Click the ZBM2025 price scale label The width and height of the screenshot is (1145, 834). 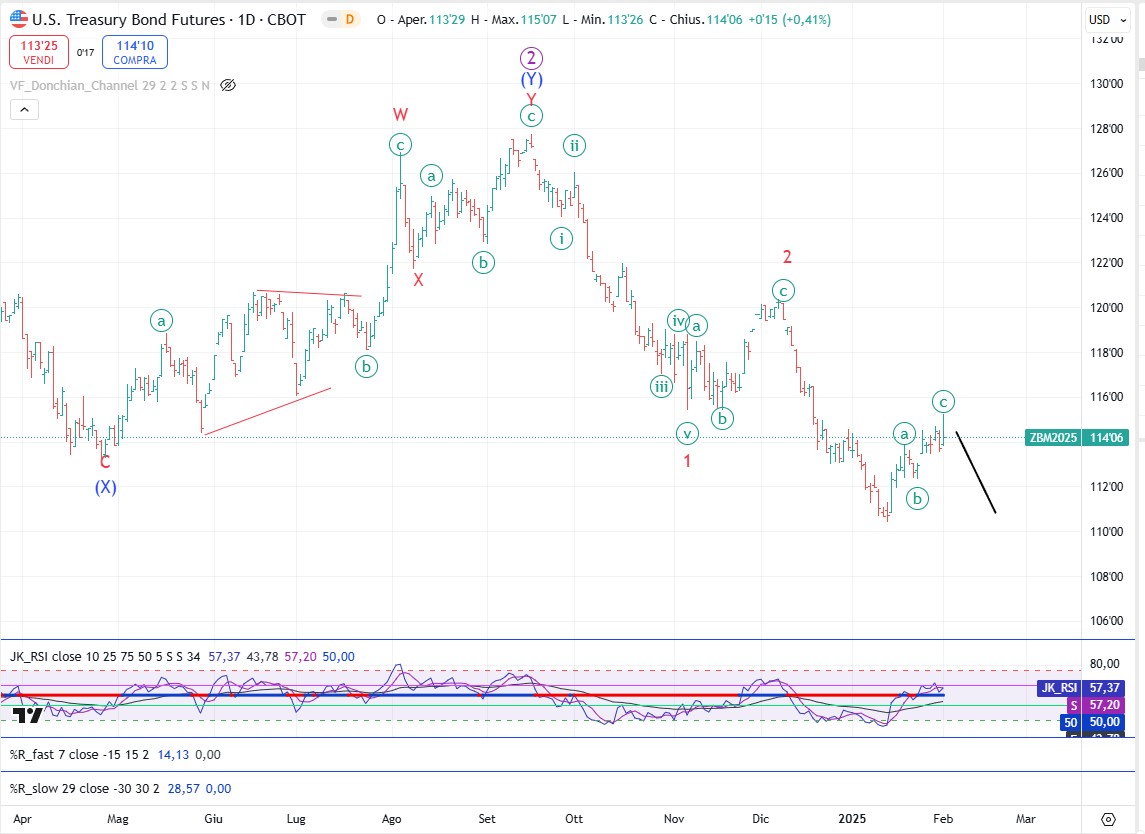(1053, 437)
